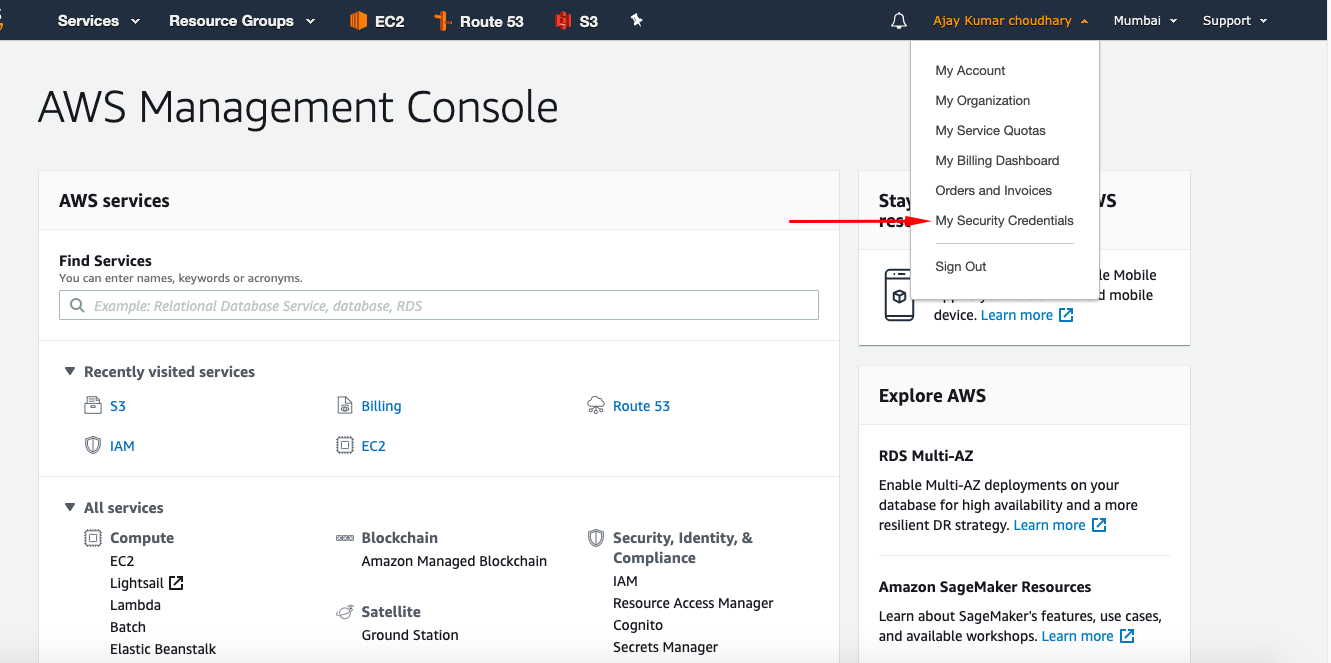Open the Resource Groups dropdown
The width and height of the screenshot is (1331, 663).
[242, 20]
